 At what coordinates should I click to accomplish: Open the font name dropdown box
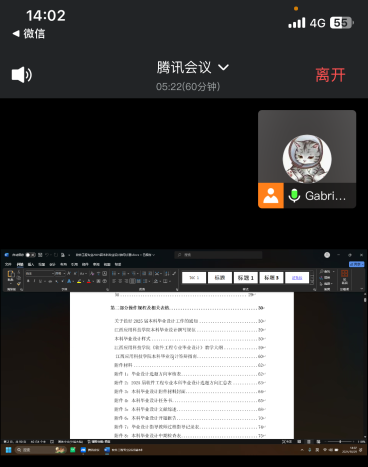(x=40, y=273)
